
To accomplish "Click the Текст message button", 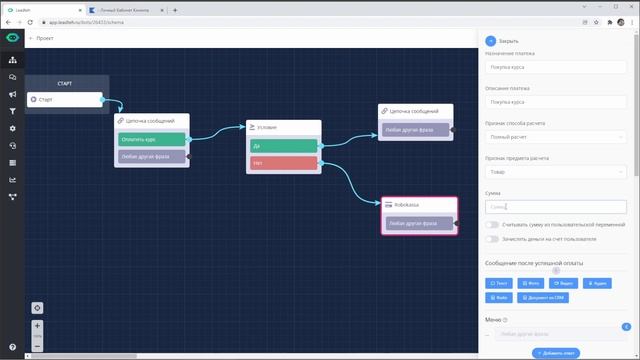I will pyautogui.click(x=499, y=283).
